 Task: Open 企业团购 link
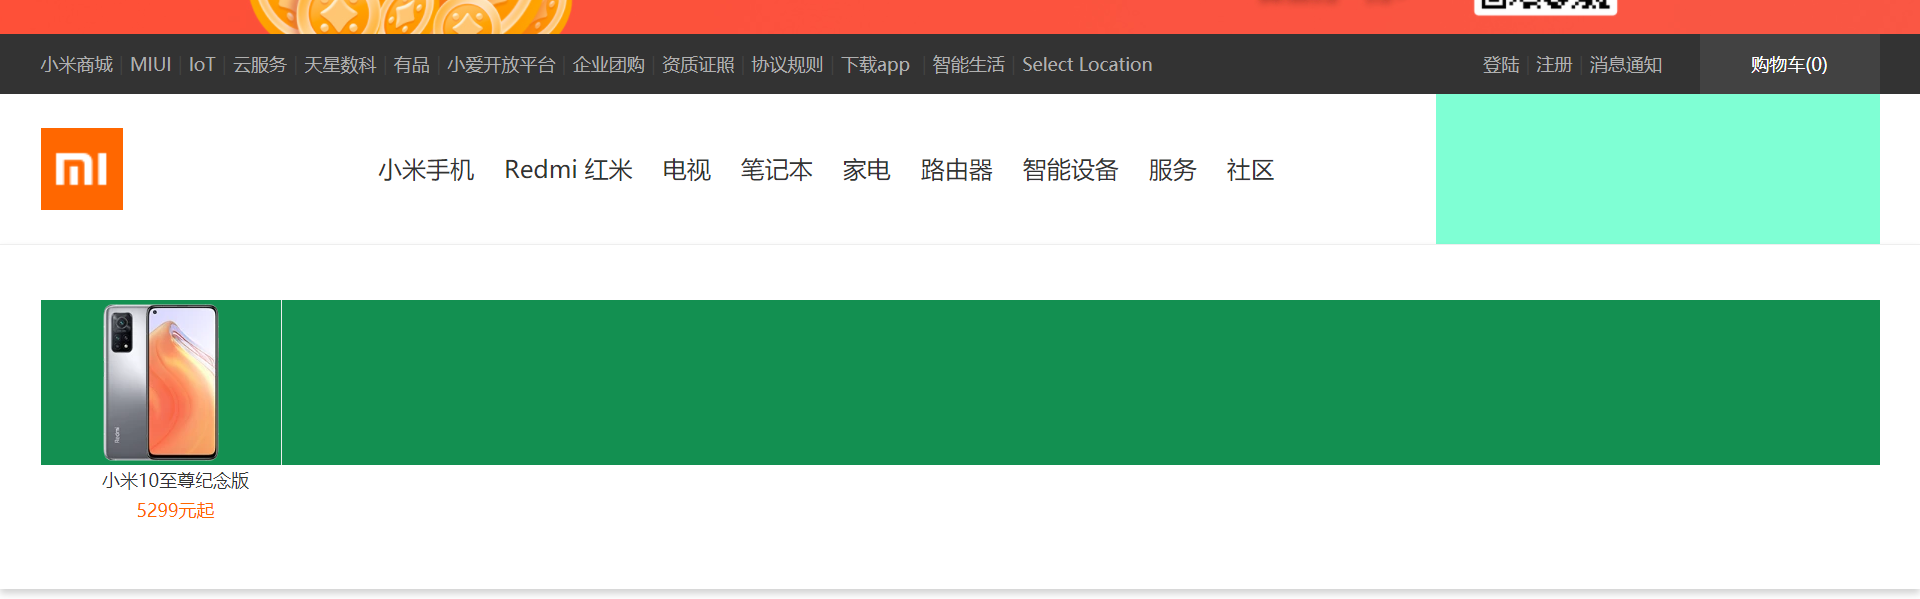(609, 65)
